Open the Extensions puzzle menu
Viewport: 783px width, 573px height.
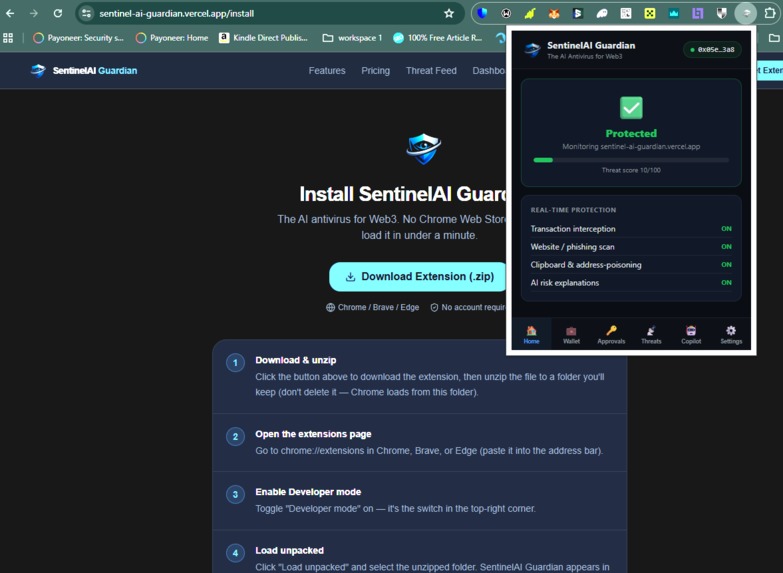click(x=770, y=13)
